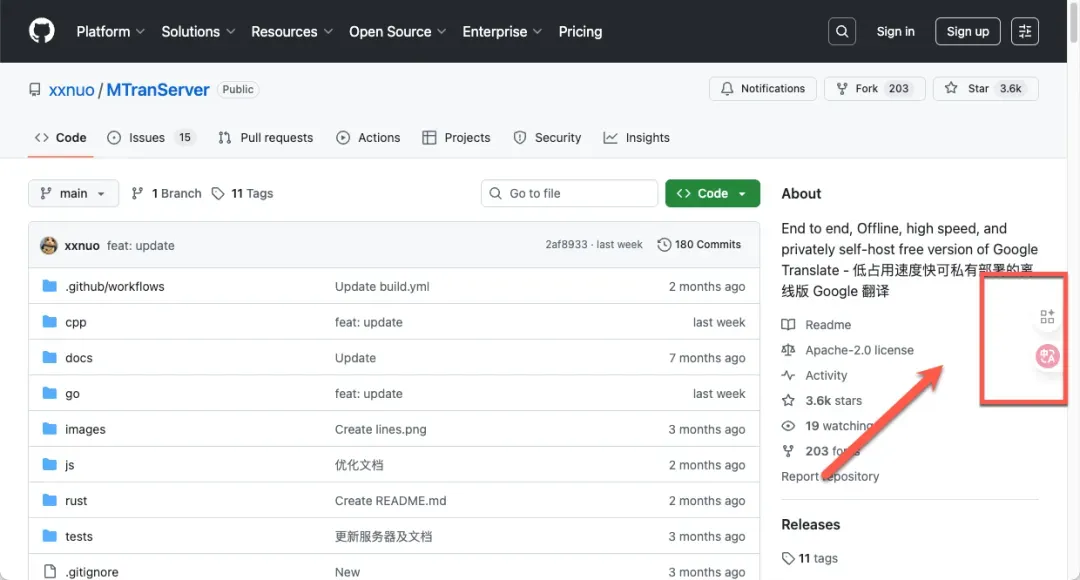This screenshot has height=580, width=1080.
Task: Click the 180 Commits history link
Action: [699, 245]
